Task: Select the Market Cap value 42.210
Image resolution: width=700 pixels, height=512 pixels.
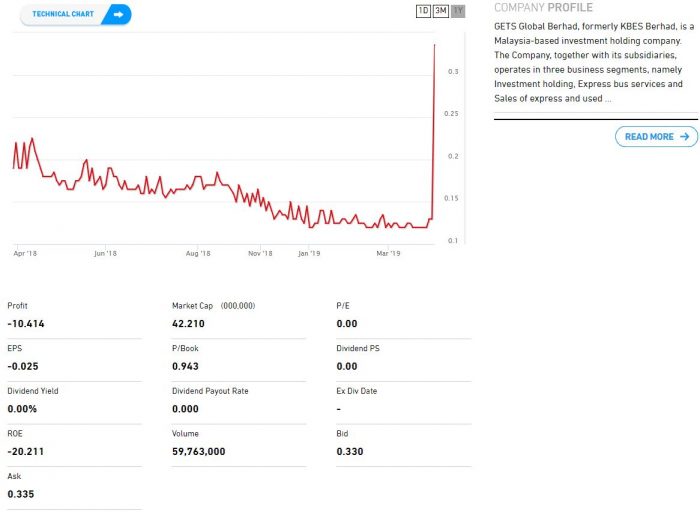Action: 190,324
